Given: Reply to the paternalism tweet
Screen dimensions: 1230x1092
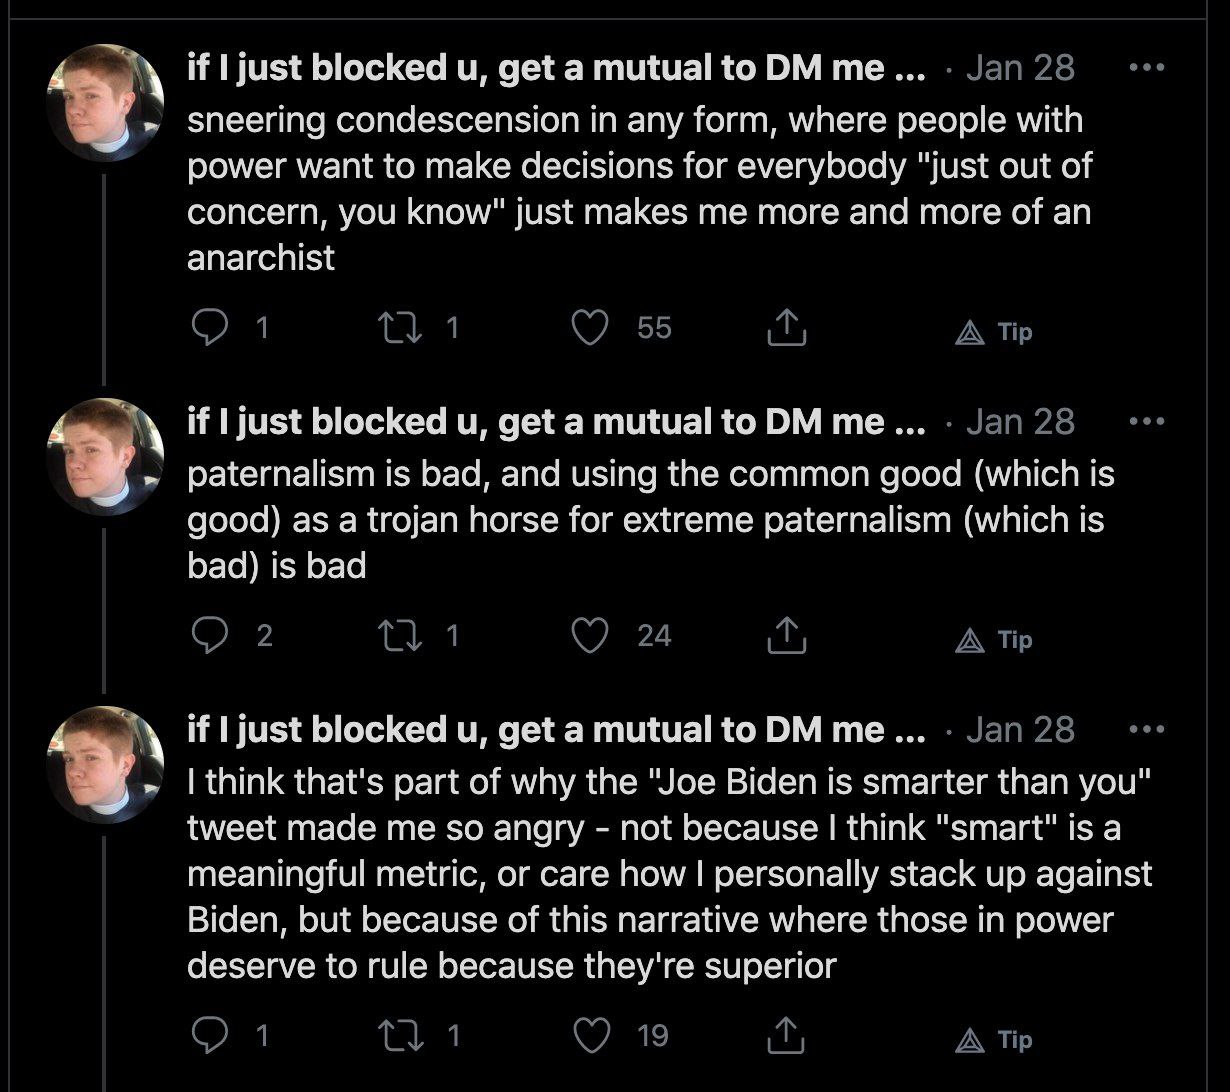Looking at the screenshot, I should tap(210, 636).
